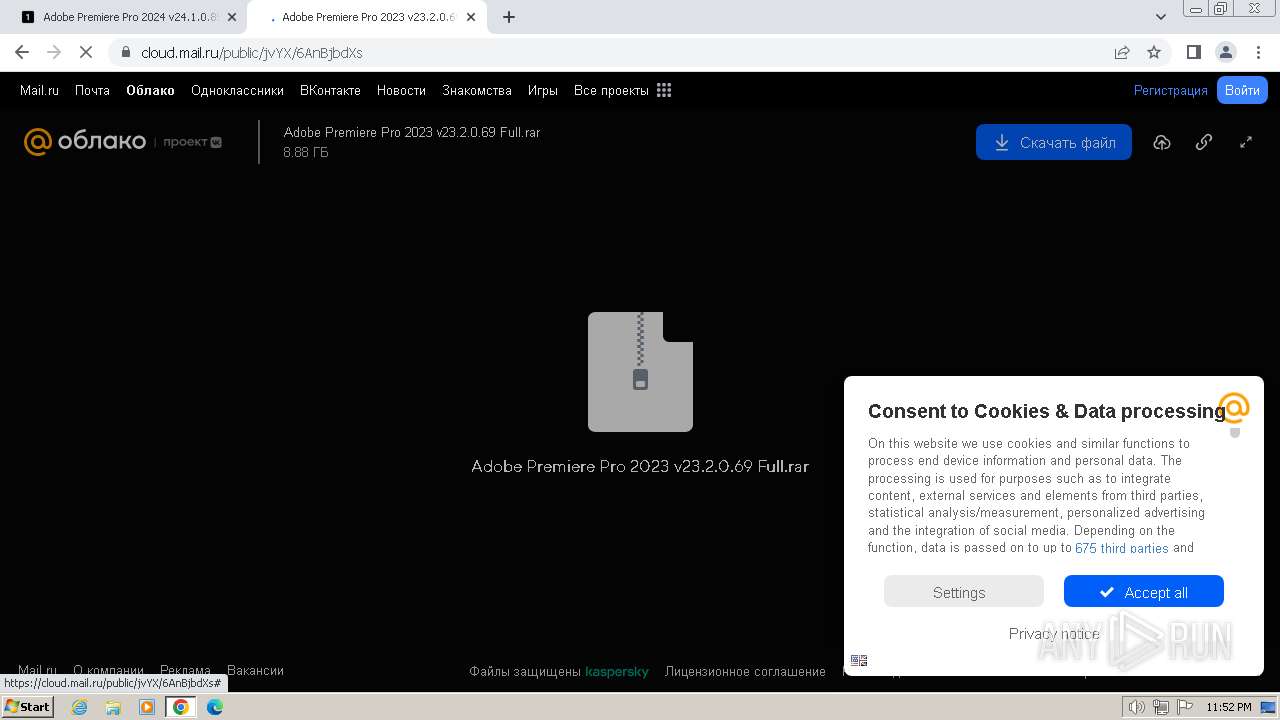Close the Adobe Premiere Pro 2024 tab

pyautogui.click(x=232, y=17)
